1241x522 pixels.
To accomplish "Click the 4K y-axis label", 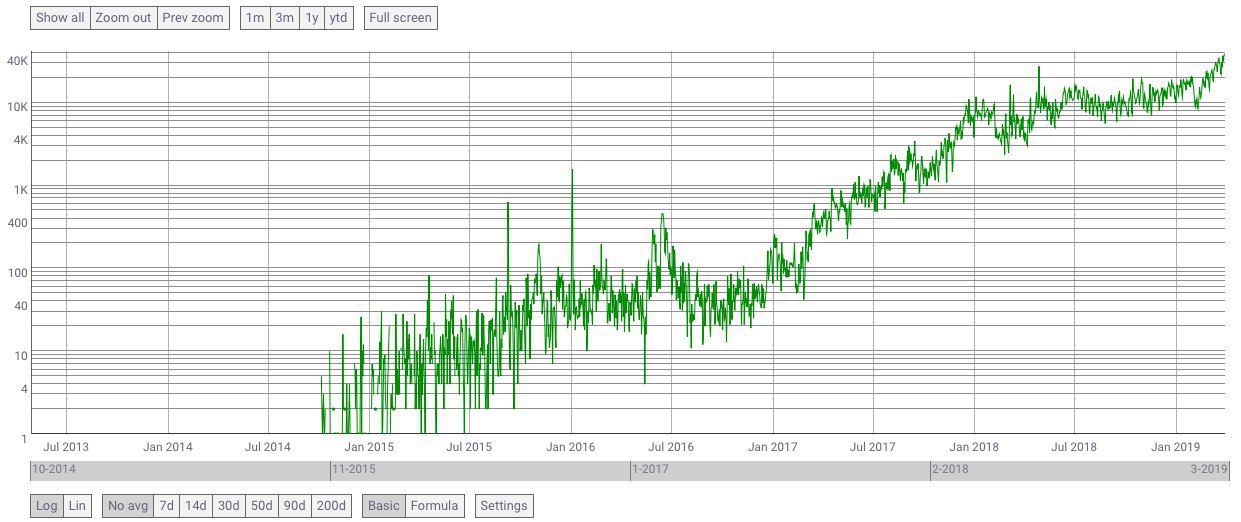I will pyautogui.click(x=21, y=140).
